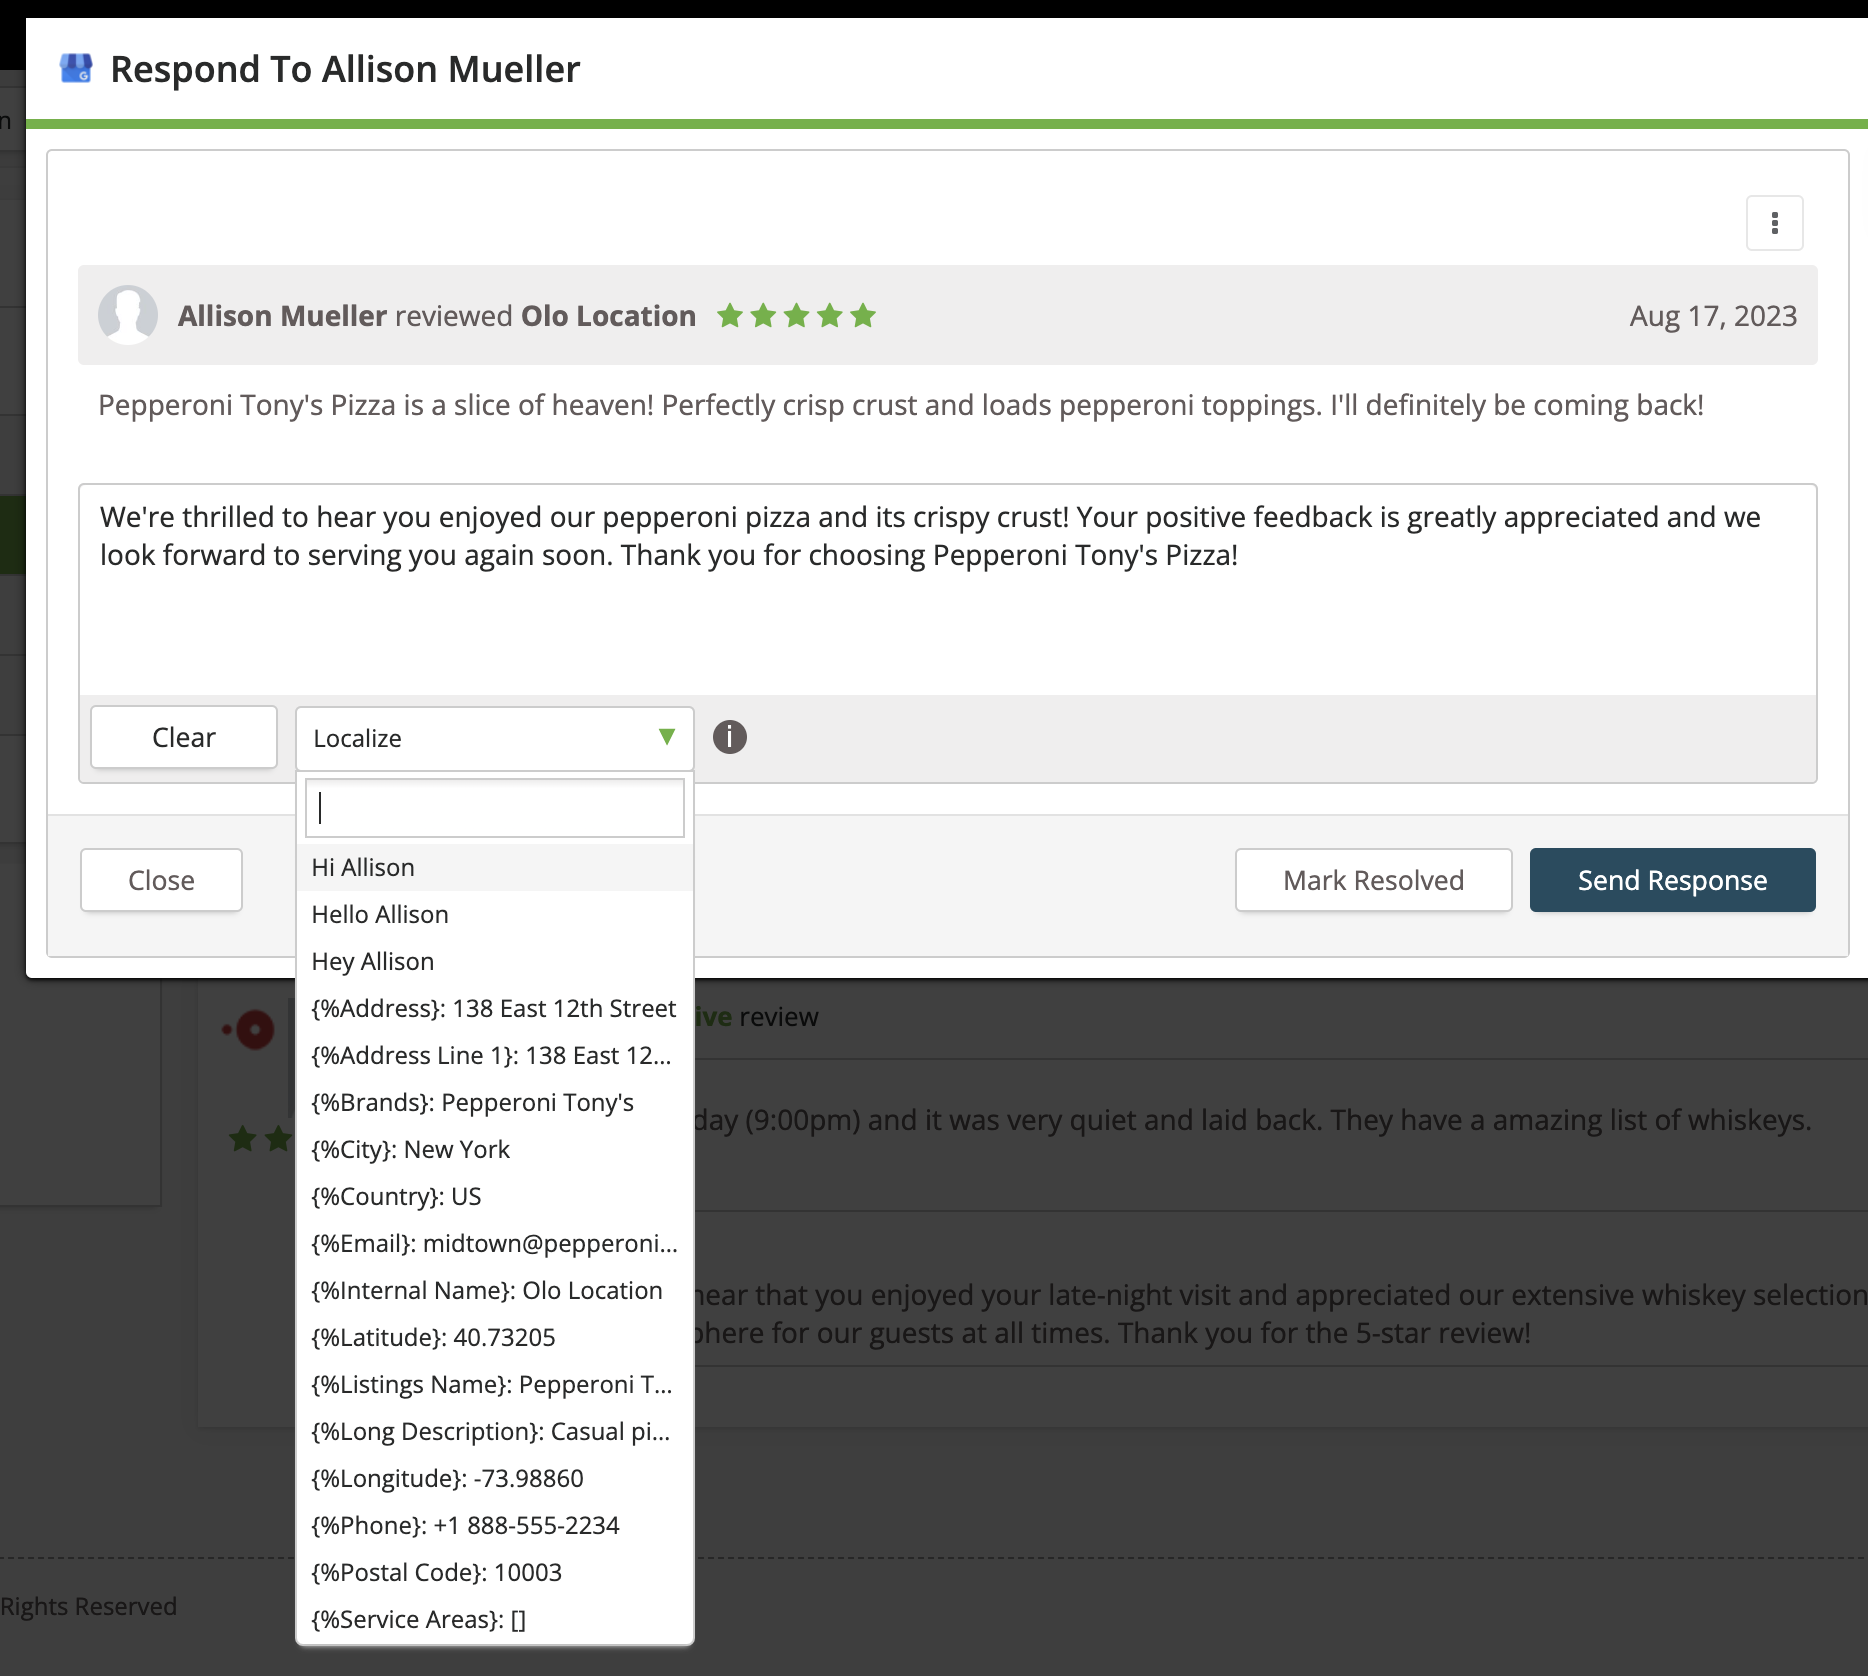Insert the {%Address} 138 East 12th Street variable
The height and width of the screenshot is (1676, 1868).
(x=495, y=1008)
